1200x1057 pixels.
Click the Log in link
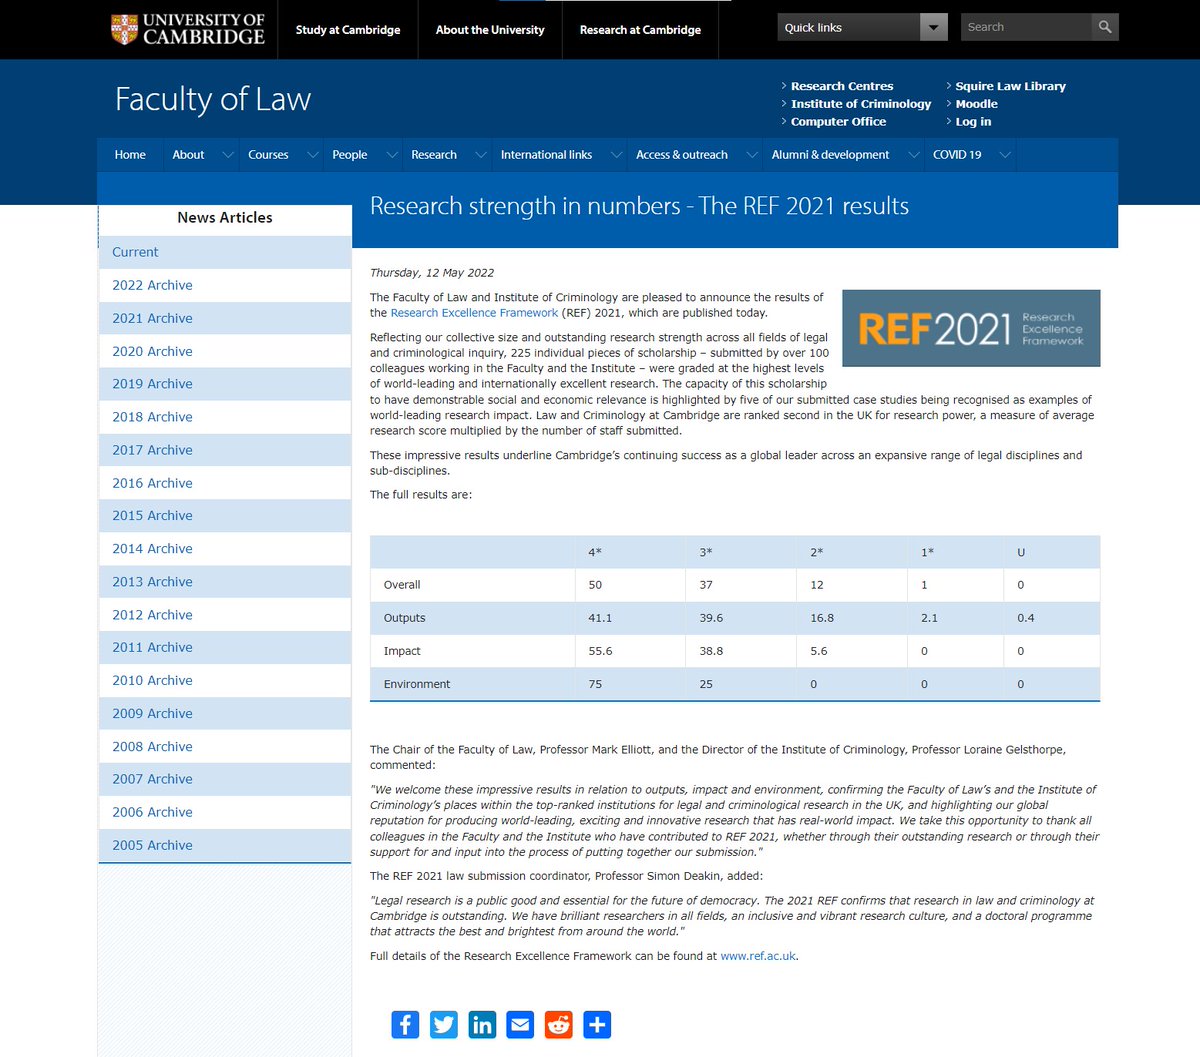pos(973,122)
